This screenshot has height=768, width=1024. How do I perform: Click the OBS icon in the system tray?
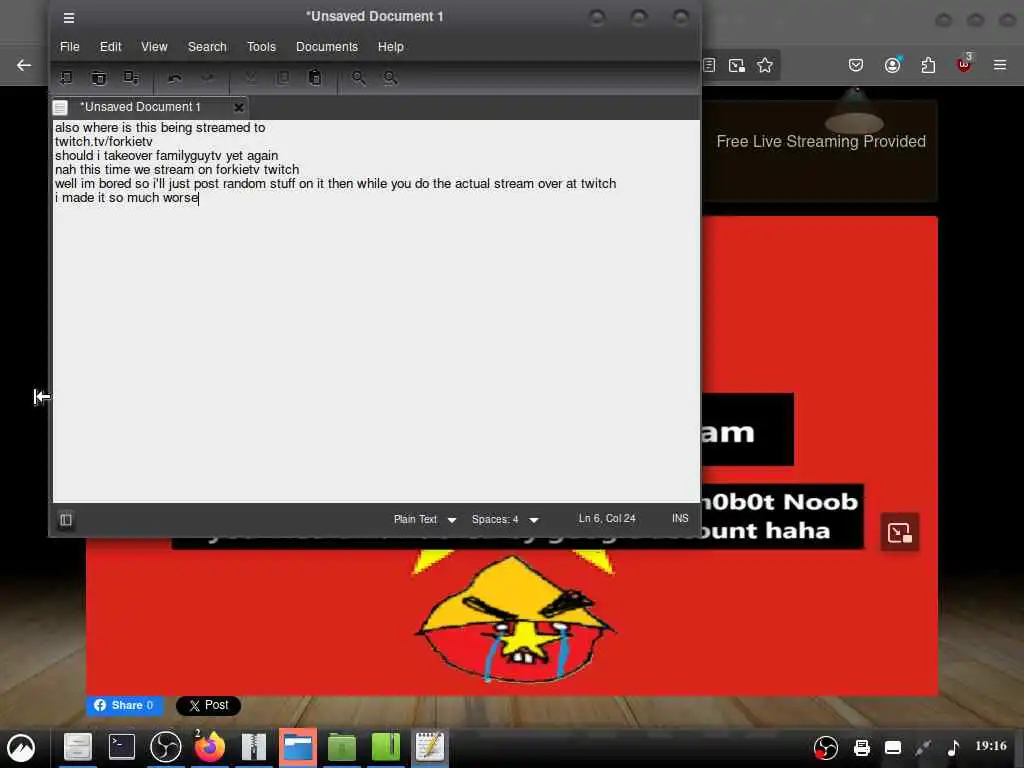(825, 748)
